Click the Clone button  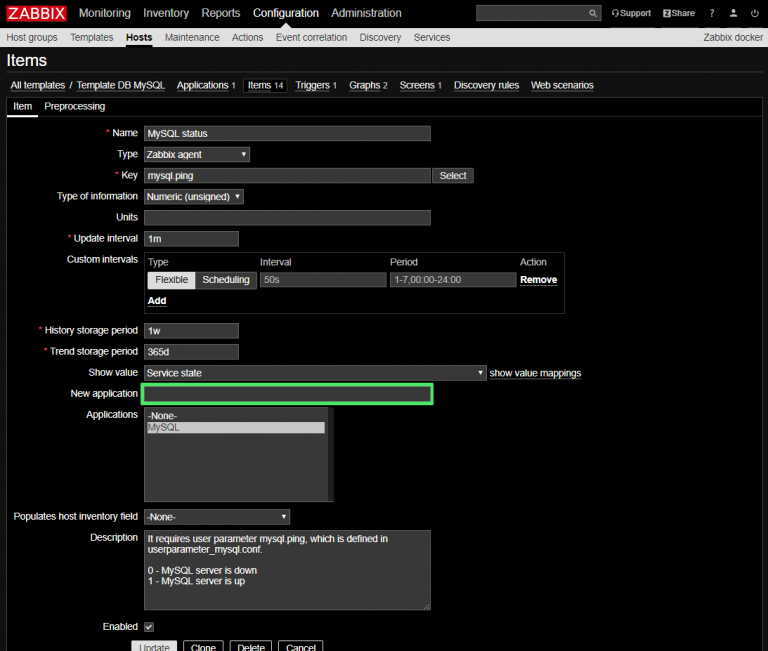tap(203, 647)
